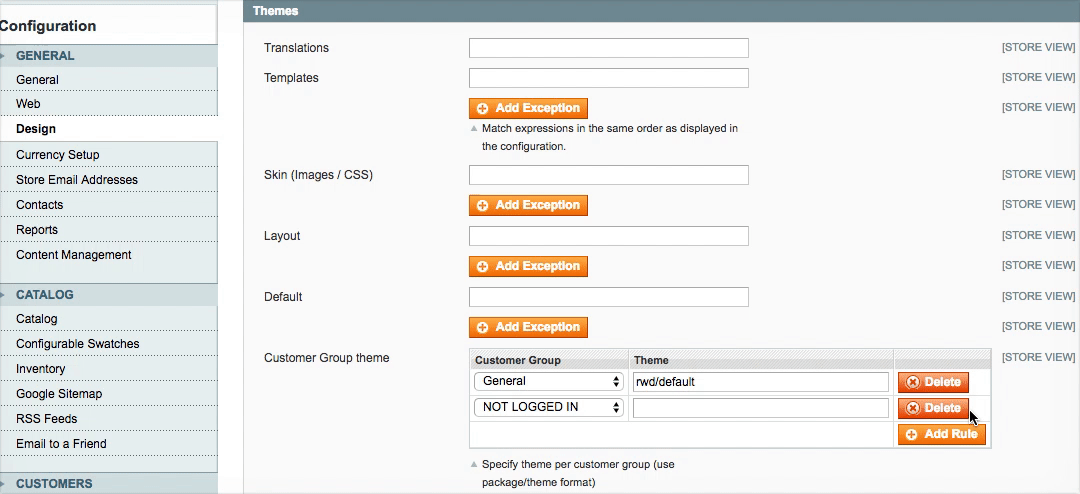
Task: Click the rwd/default theme input field
Action: (x=761, y=382)
